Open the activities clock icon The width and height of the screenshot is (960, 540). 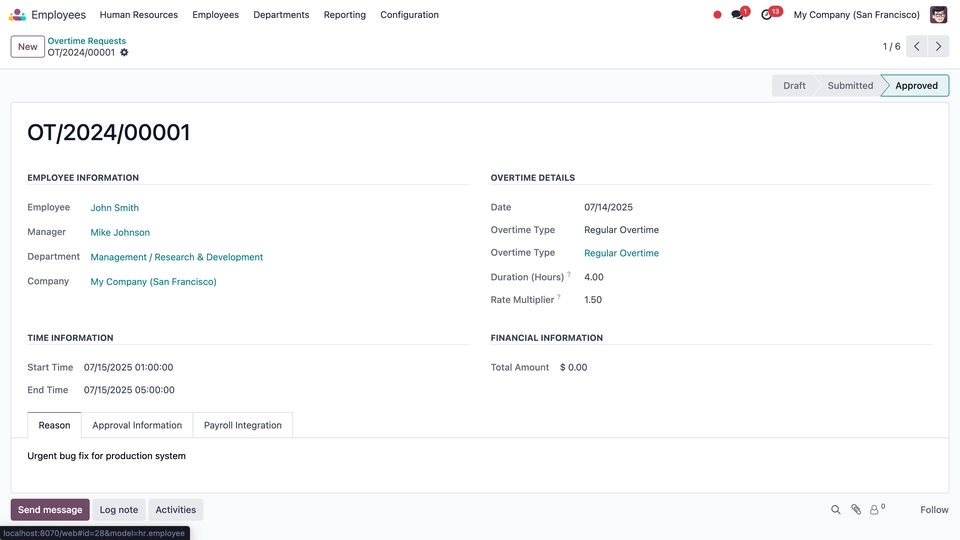pyautogui.click(x=766, y=15)
